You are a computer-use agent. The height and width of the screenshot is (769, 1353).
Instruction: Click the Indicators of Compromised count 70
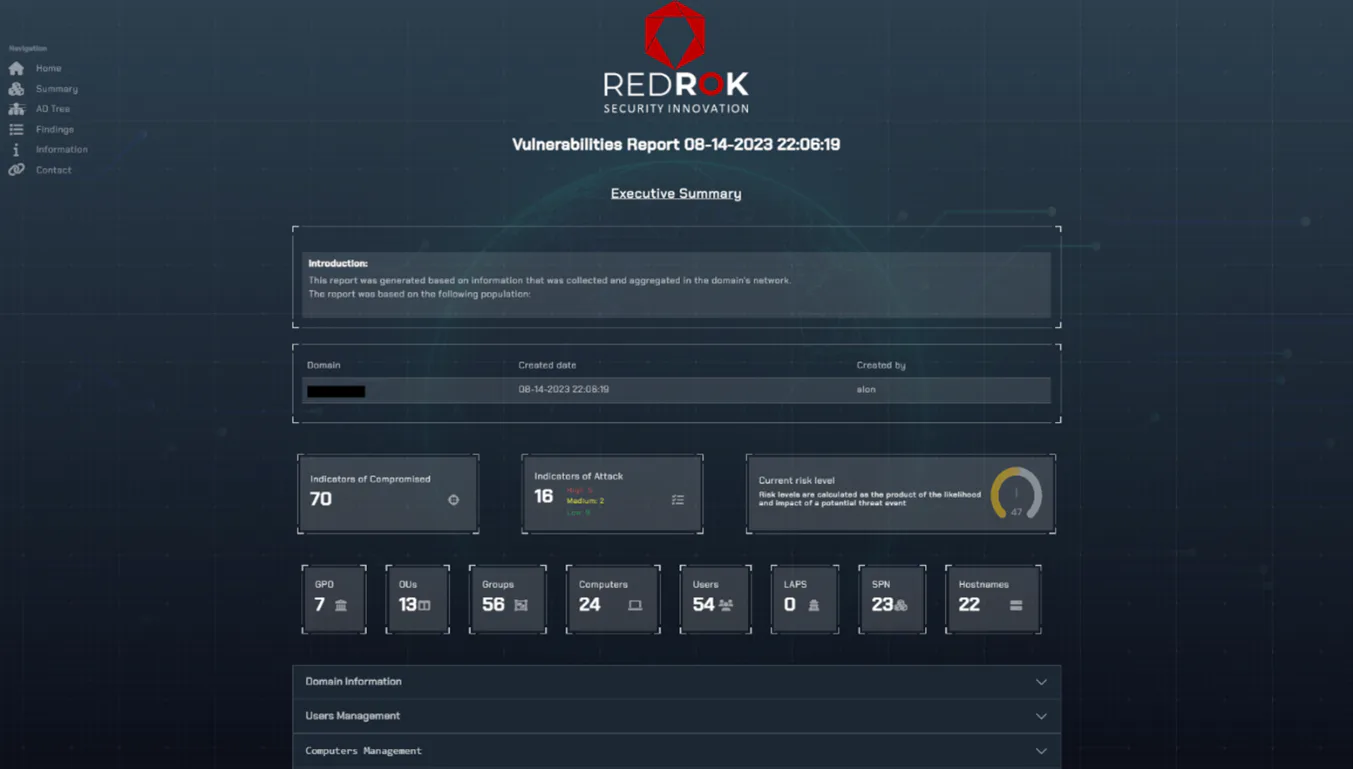tap(321, 499)
